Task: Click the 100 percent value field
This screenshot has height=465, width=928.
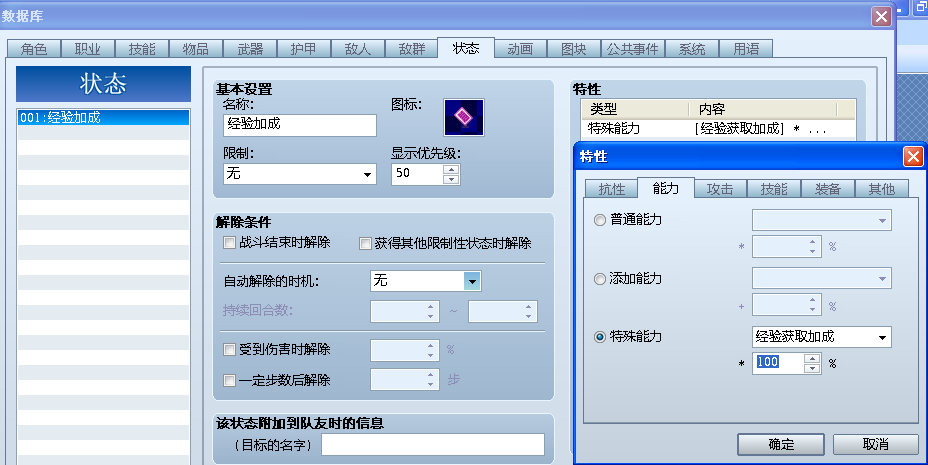Action: (778, 363)
